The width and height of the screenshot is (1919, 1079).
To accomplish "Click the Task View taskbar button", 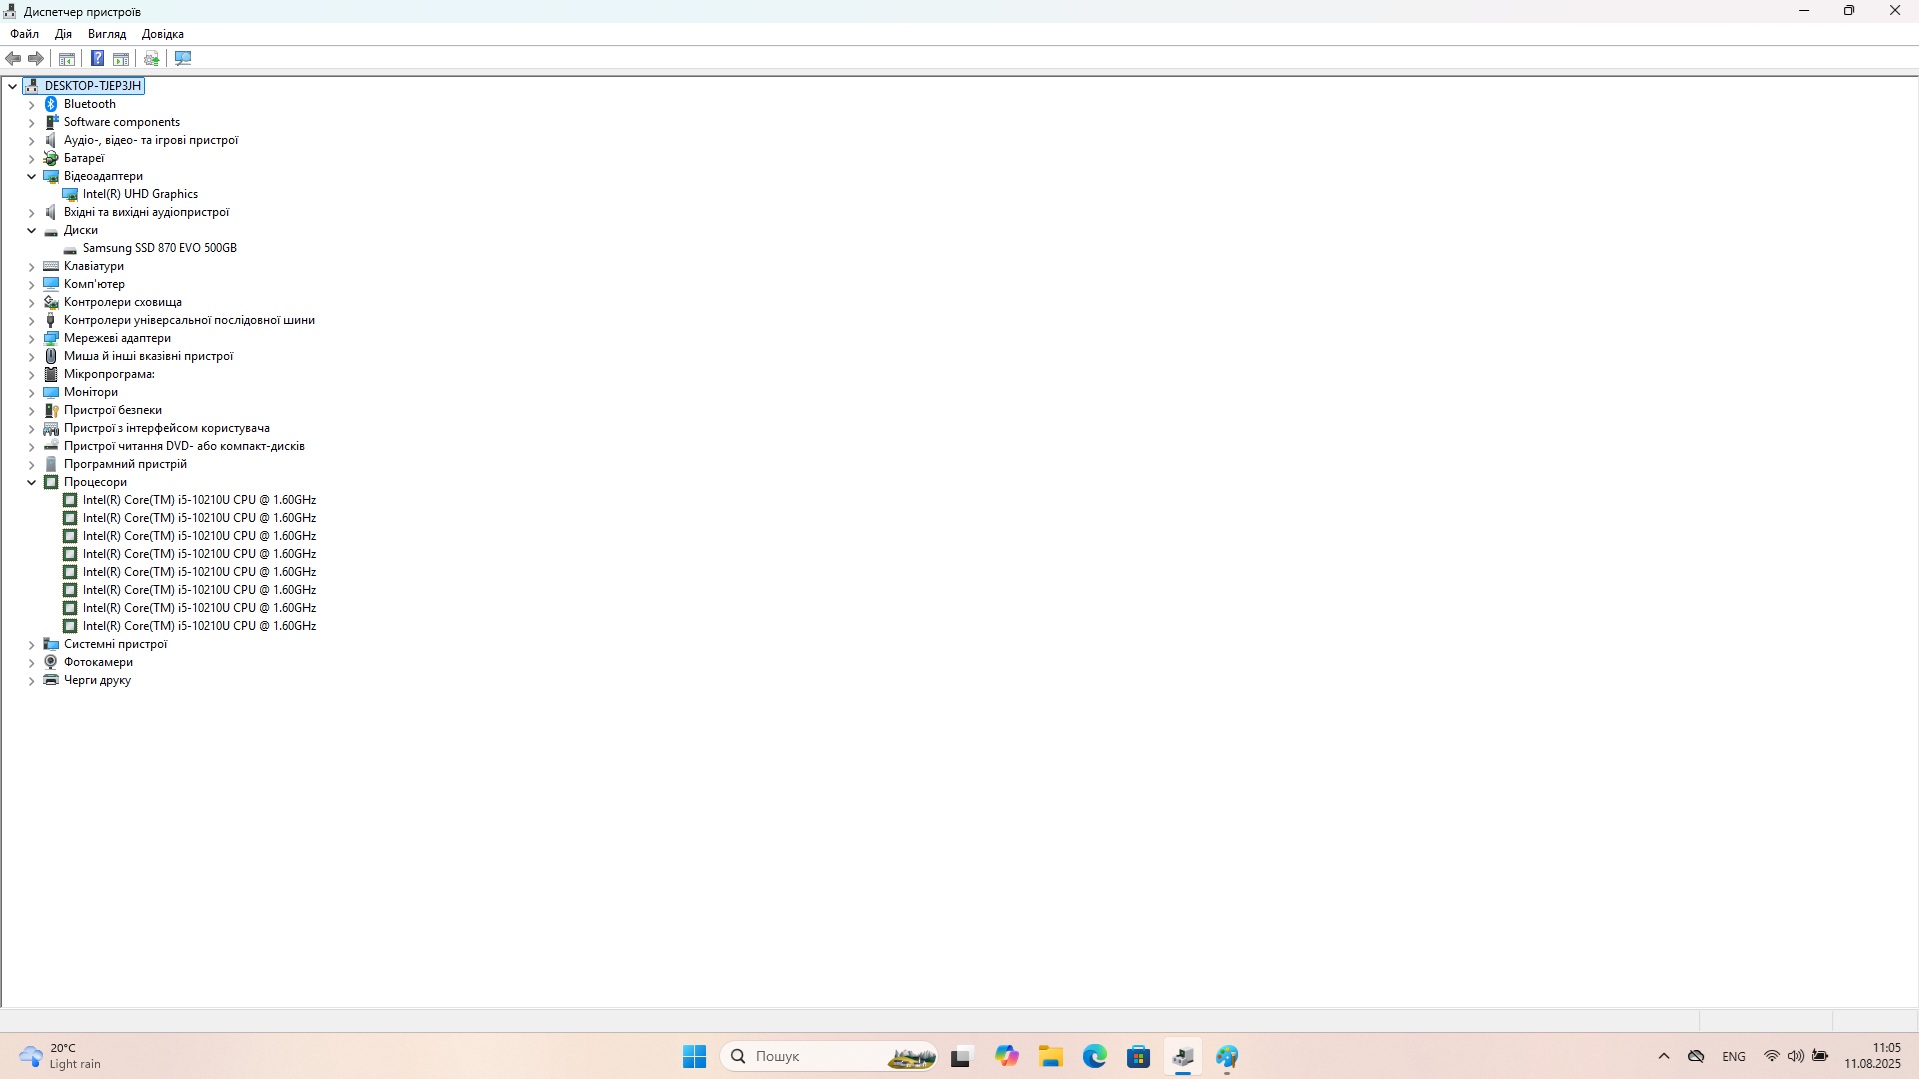I will pyautogui.click(x=962, y=1056).
